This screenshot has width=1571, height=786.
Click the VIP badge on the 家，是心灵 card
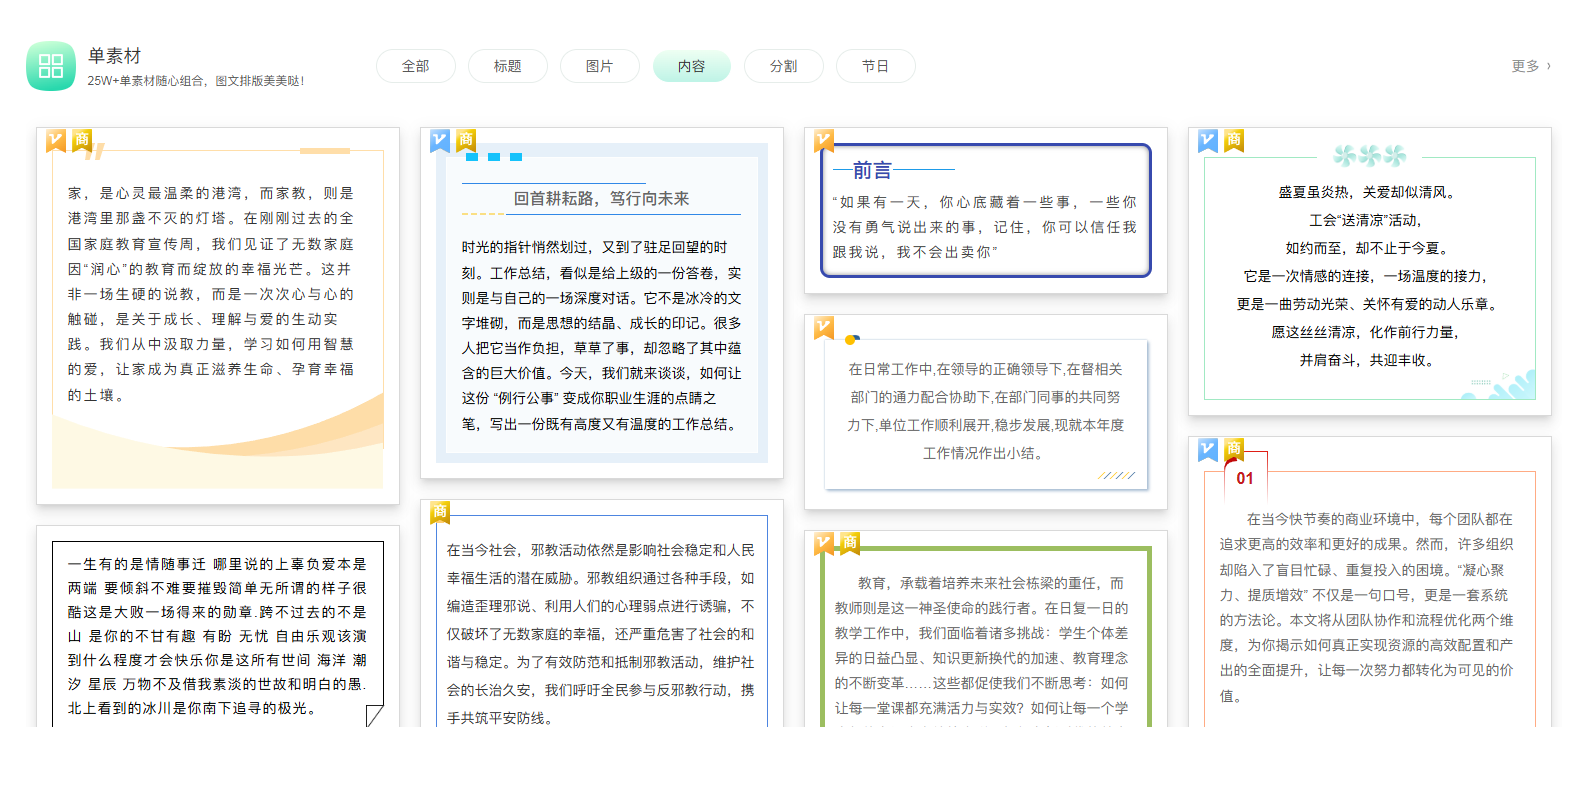tap(56, 141)
